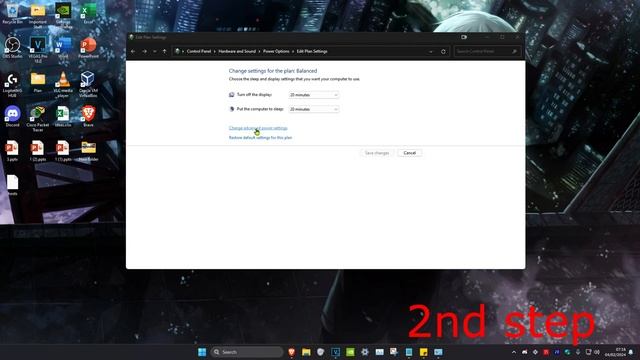Viewport: 640px width, 360px height.
Task: Select the Brave desktop shortcut
Action: point(89,116)
